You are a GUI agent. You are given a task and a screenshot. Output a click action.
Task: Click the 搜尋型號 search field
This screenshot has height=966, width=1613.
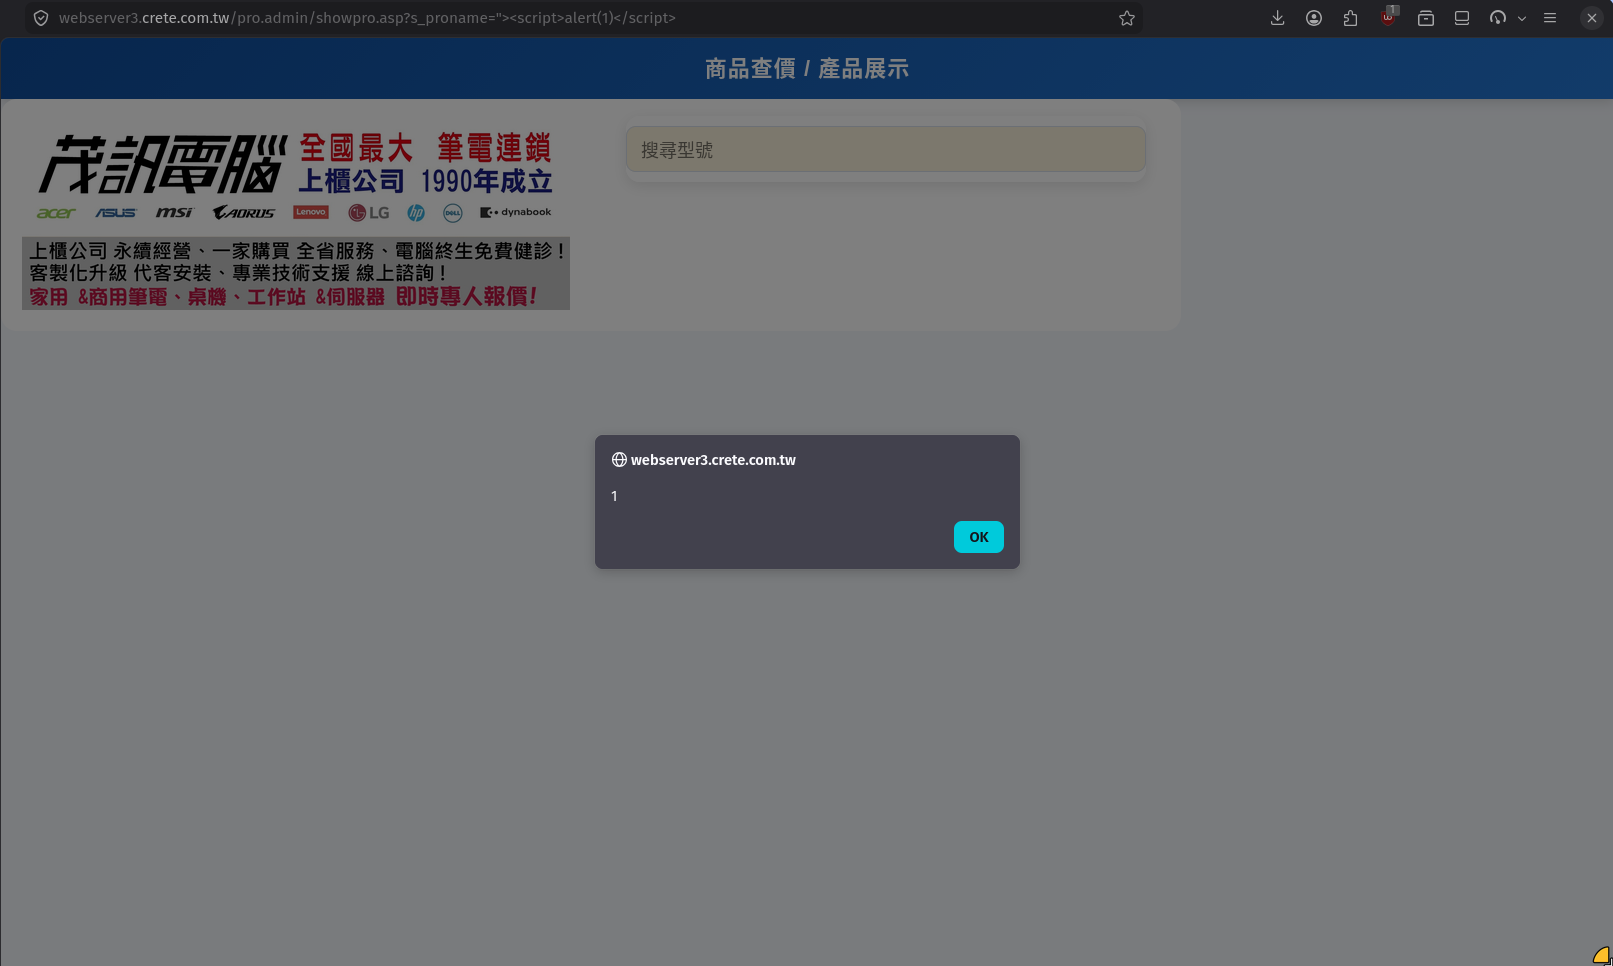point(886,150)
